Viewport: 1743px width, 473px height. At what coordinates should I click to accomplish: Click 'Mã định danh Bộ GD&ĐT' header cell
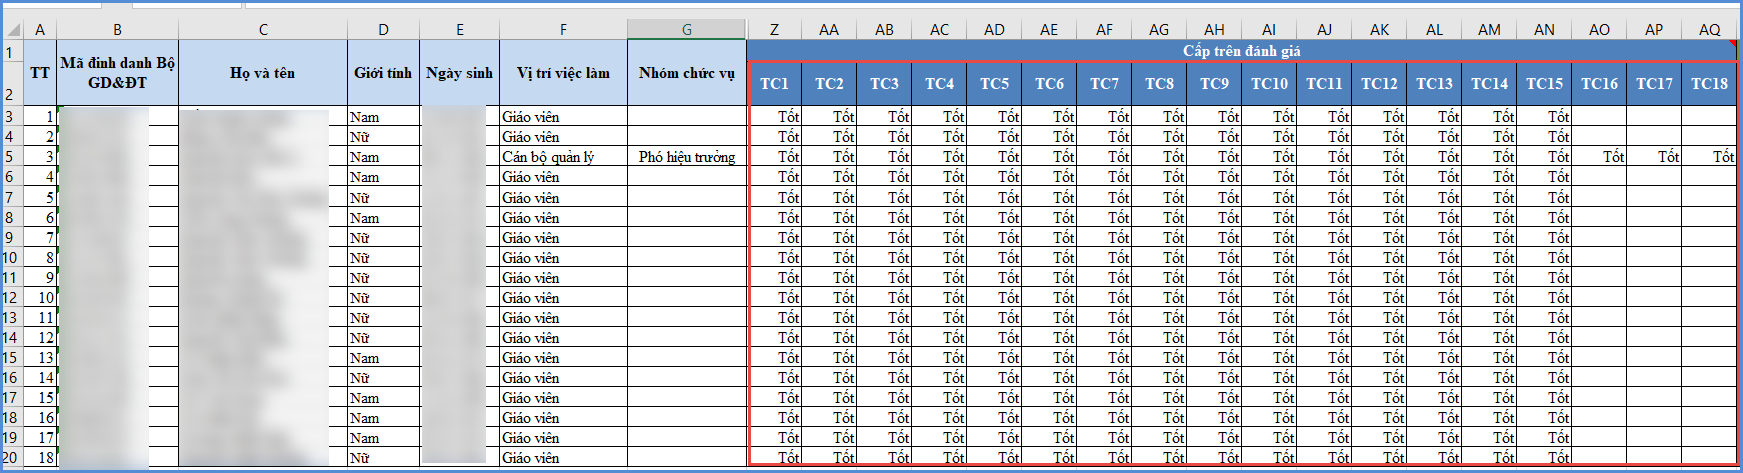coord(117,72)
